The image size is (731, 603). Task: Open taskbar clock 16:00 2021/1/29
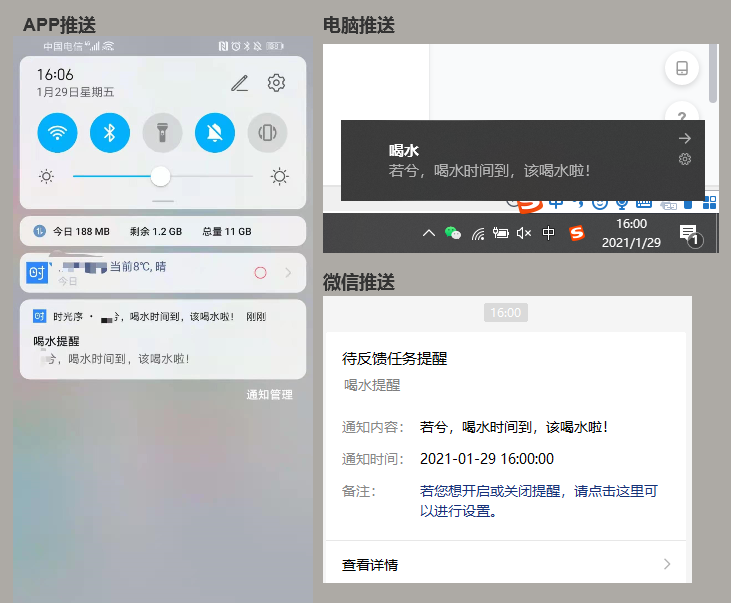pos(631,233)
